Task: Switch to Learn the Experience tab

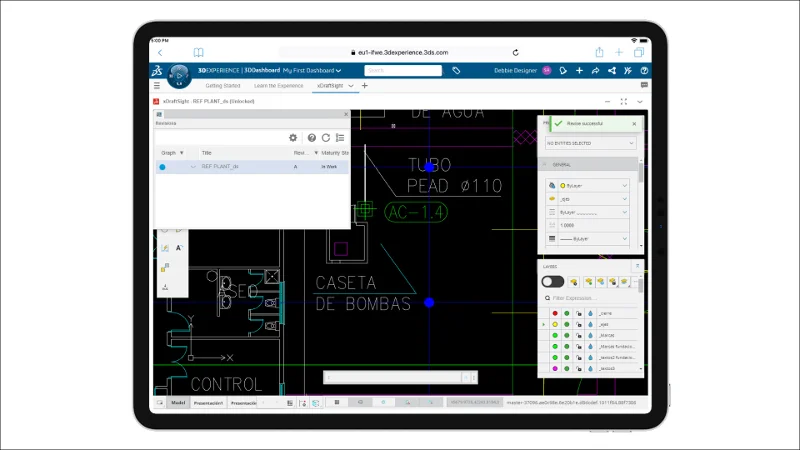Action: 279,86
